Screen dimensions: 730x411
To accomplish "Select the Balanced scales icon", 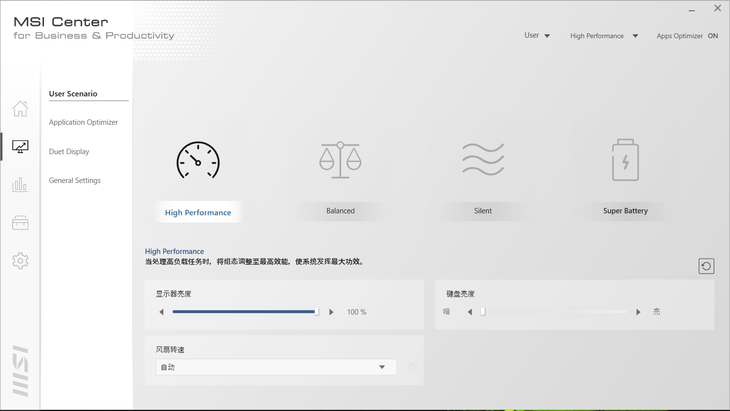I will [340, 160].
